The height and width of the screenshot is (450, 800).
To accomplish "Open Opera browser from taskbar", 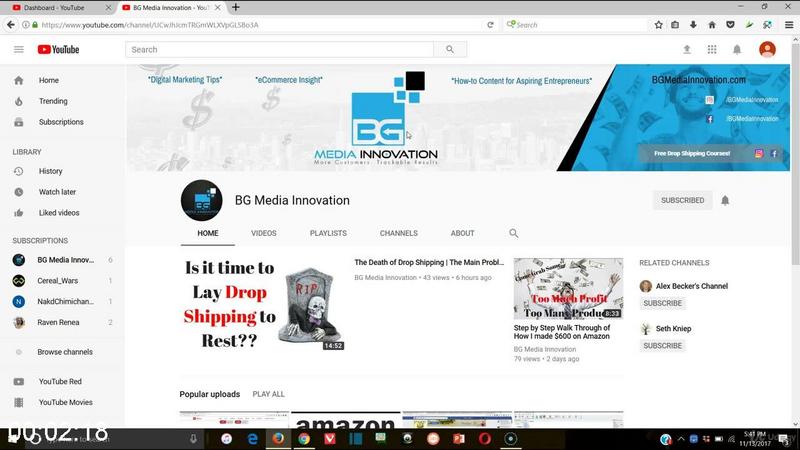I will pos(485,439).
